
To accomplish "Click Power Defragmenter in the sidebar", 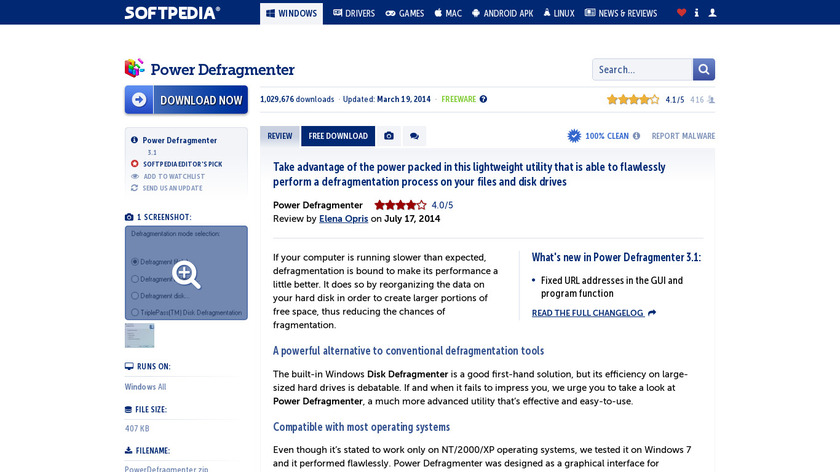I will [x=179, y=140].
